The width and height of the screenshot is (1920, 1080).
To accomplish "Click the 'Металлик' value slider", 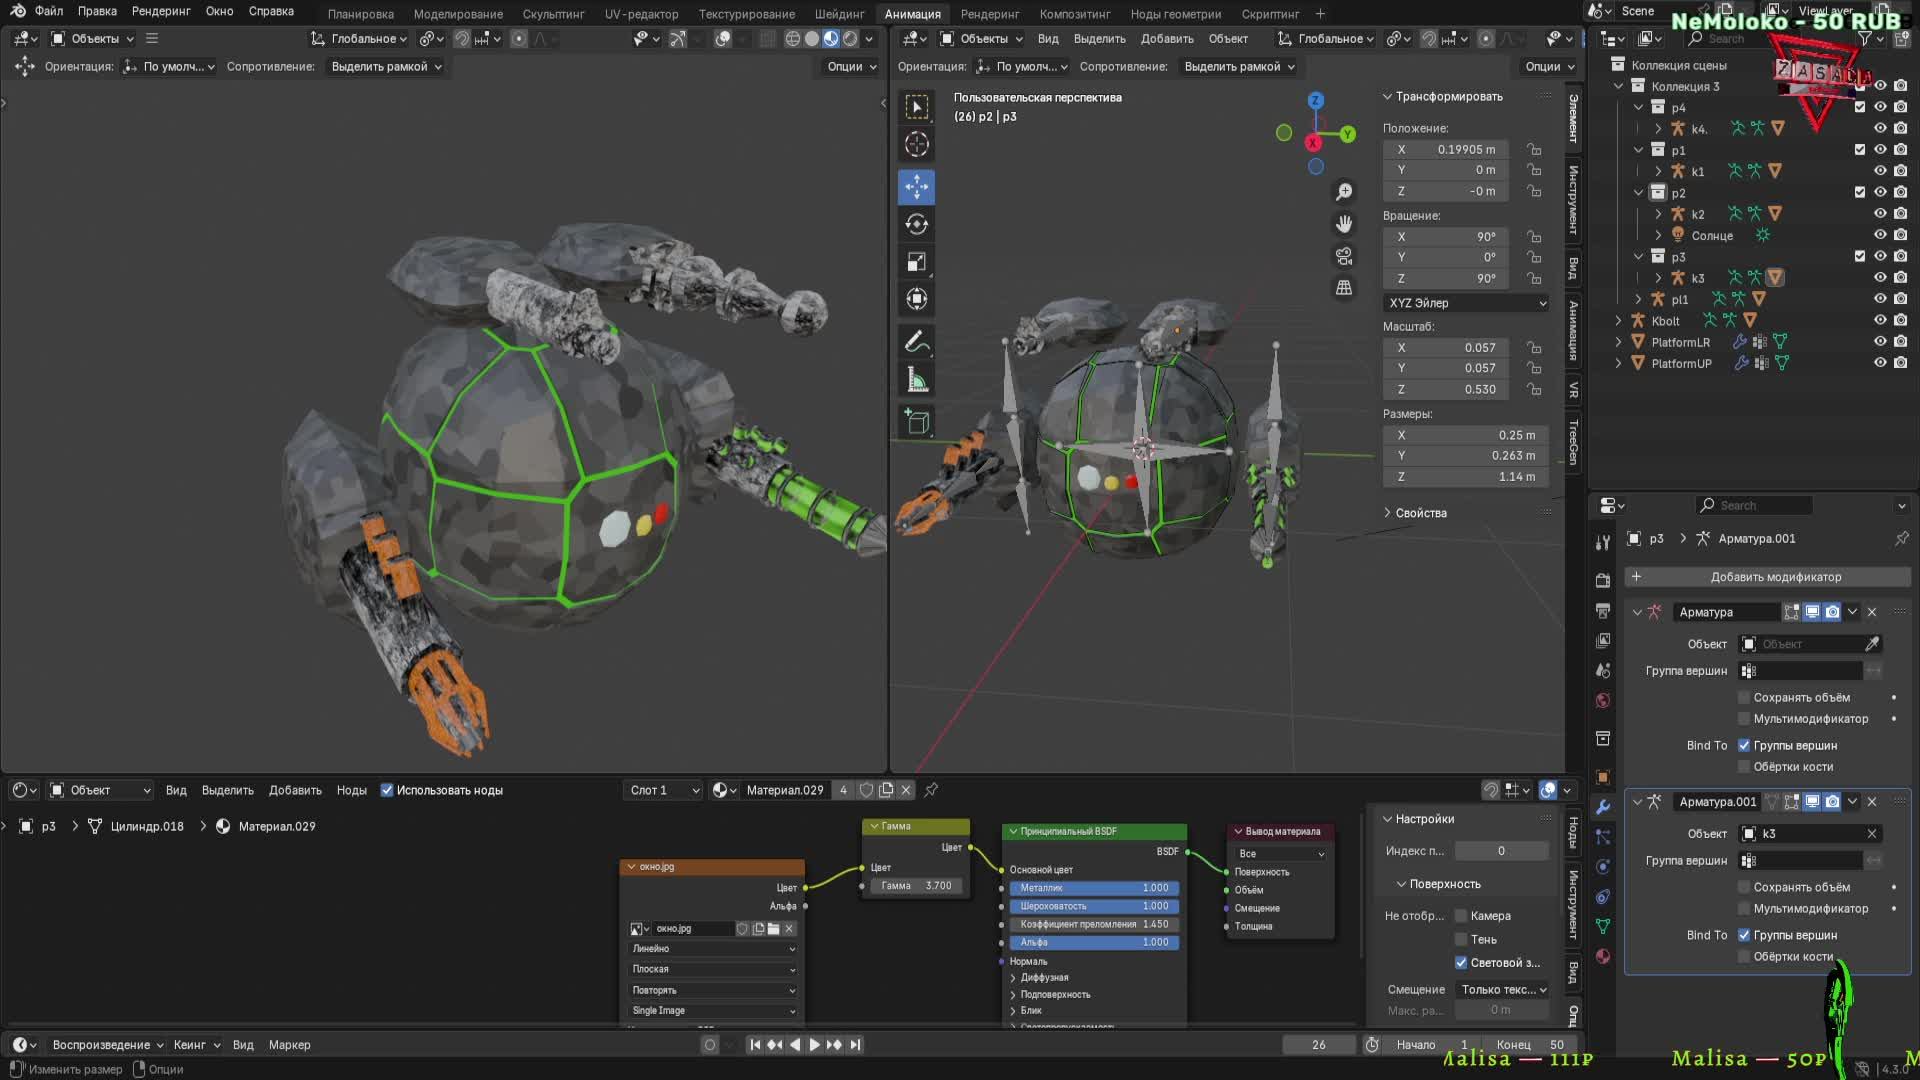I will [x=1094, y=888].
